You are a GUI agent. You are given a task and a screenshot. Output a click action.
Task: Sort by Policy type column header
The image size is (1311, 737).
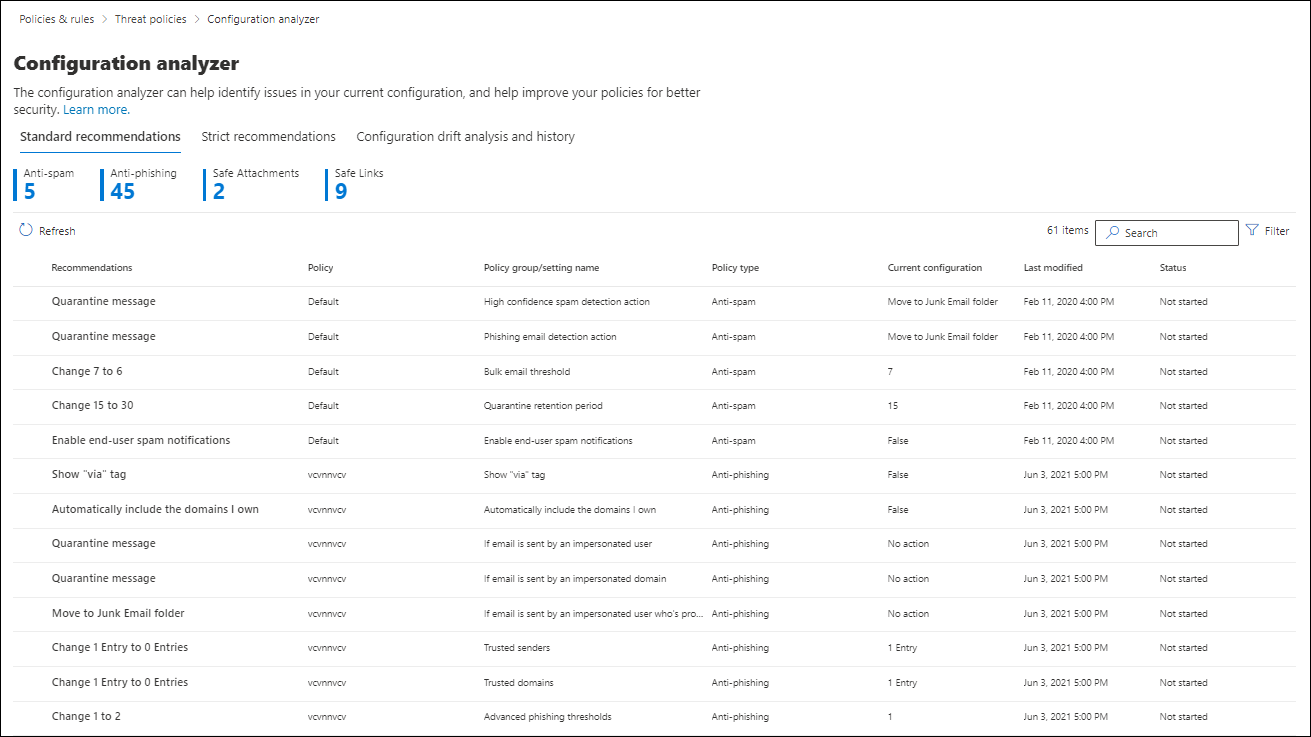point(735,268)
